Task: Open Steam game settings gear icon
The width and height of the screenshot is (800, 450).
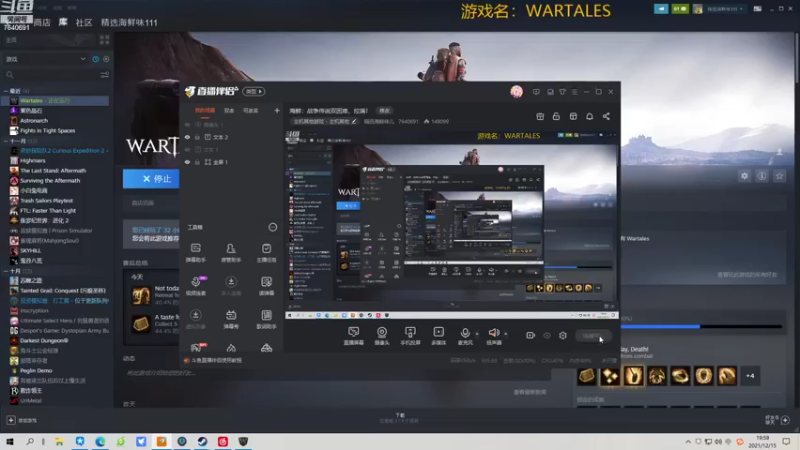Action: [x=744, y=176]
